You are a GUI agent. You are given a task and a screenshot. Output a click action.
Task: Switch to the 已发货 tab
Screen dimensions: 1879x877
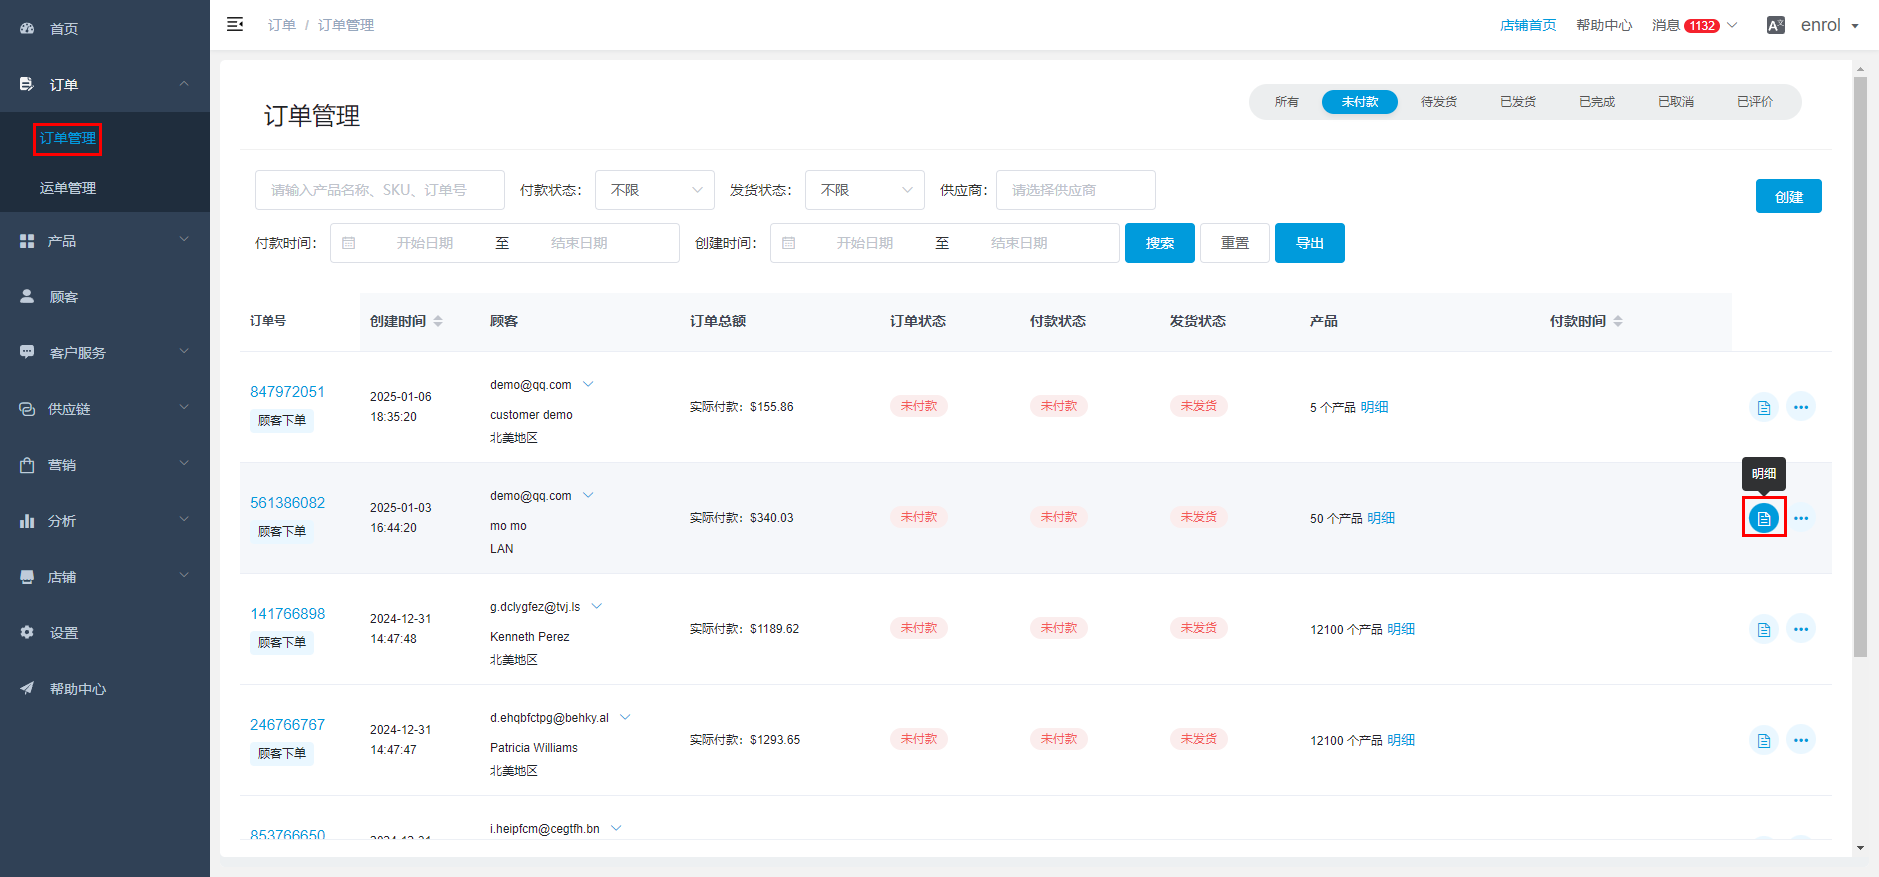point(1518,102)
